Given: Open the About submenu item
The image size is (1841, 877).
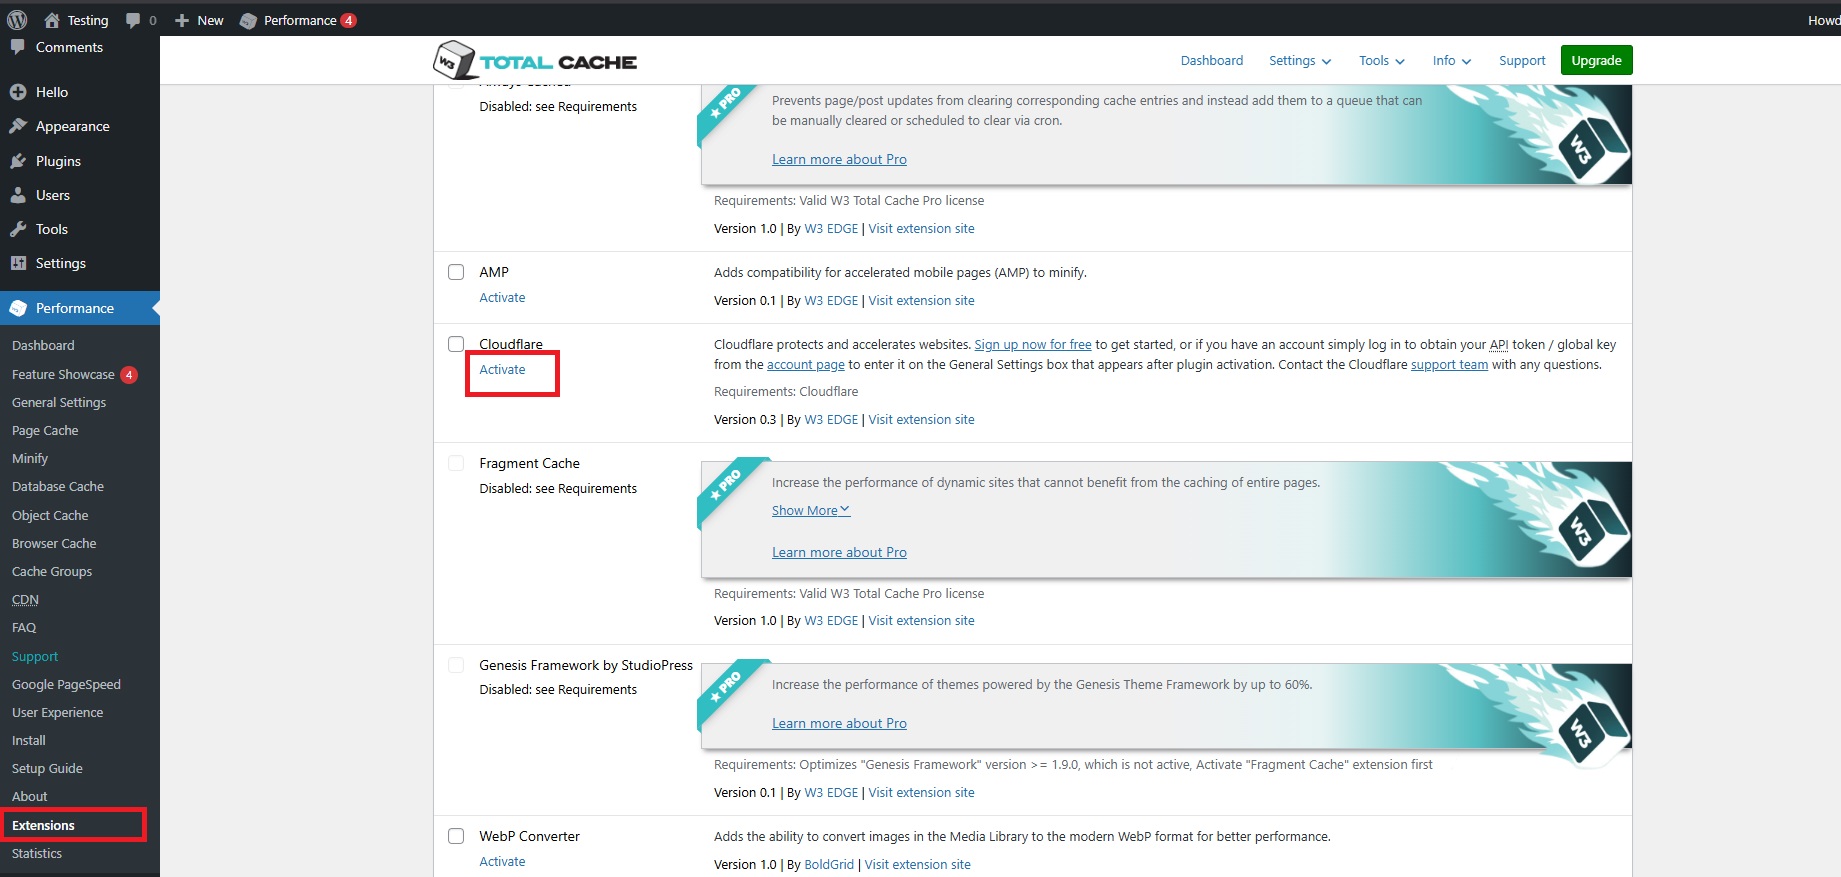Looking at the screenshot, I should pos(30,796).
